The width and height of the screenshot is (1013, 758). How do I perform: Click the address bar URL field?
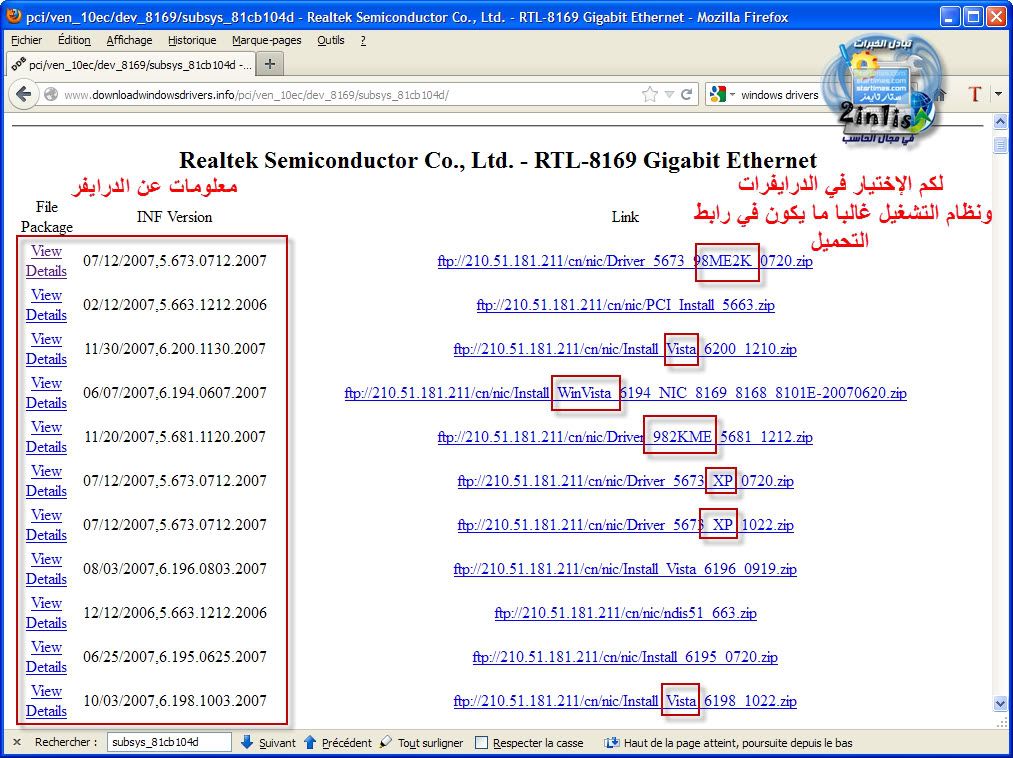tap(349, 95)
